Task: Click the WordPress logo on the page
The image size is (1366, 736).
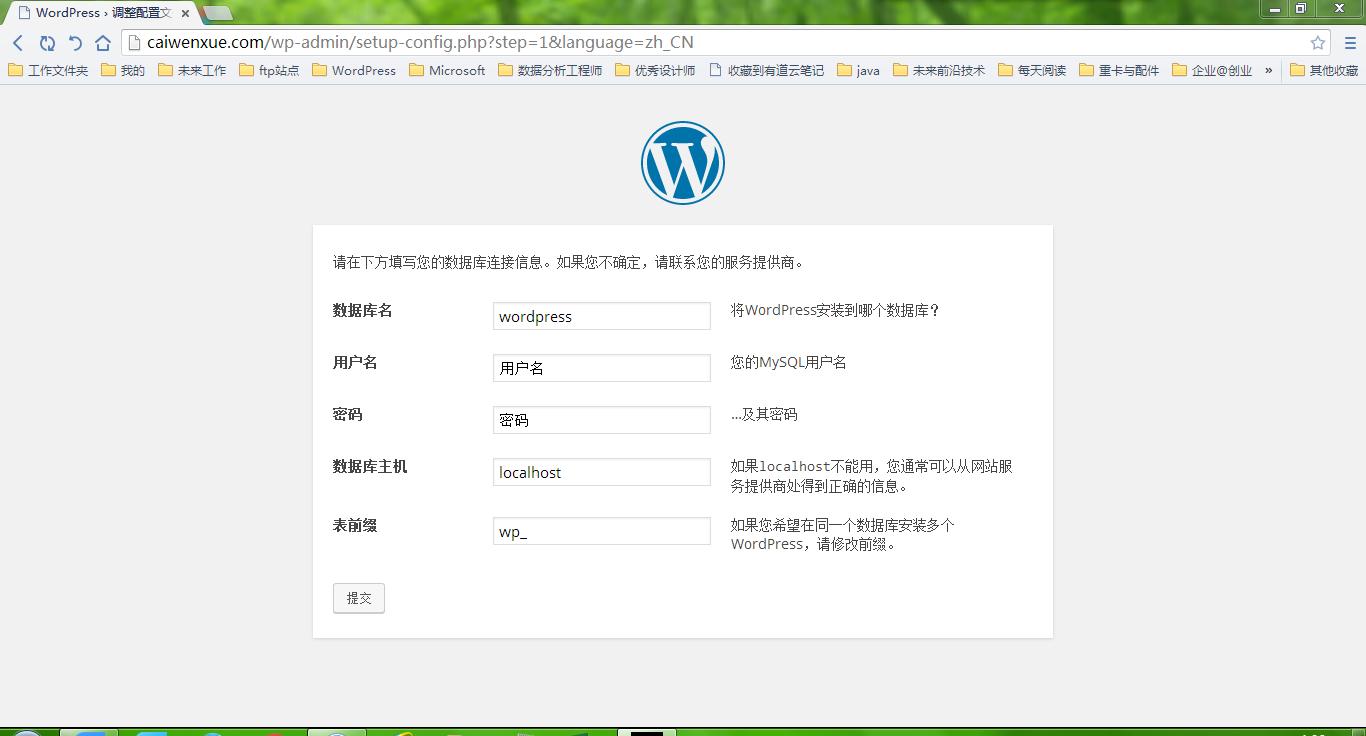Action: 682,162
